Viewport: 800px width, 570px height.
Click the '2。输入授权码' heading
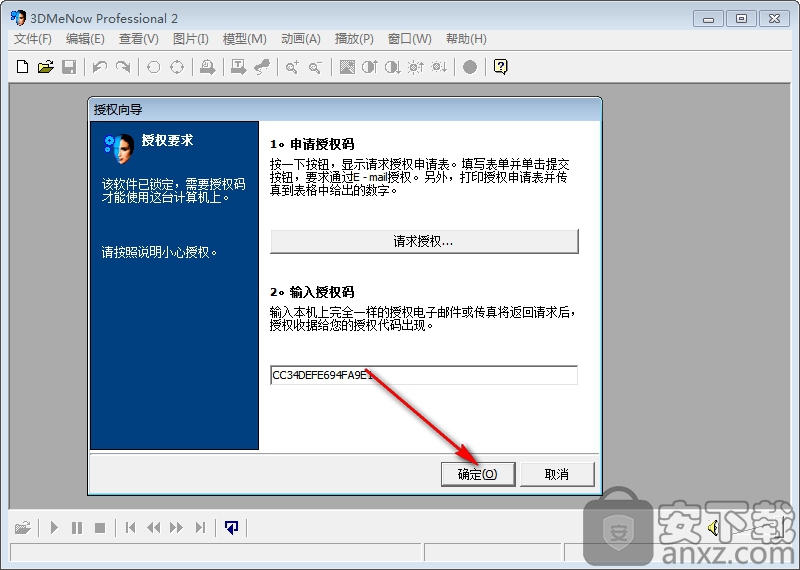[312, 292]
